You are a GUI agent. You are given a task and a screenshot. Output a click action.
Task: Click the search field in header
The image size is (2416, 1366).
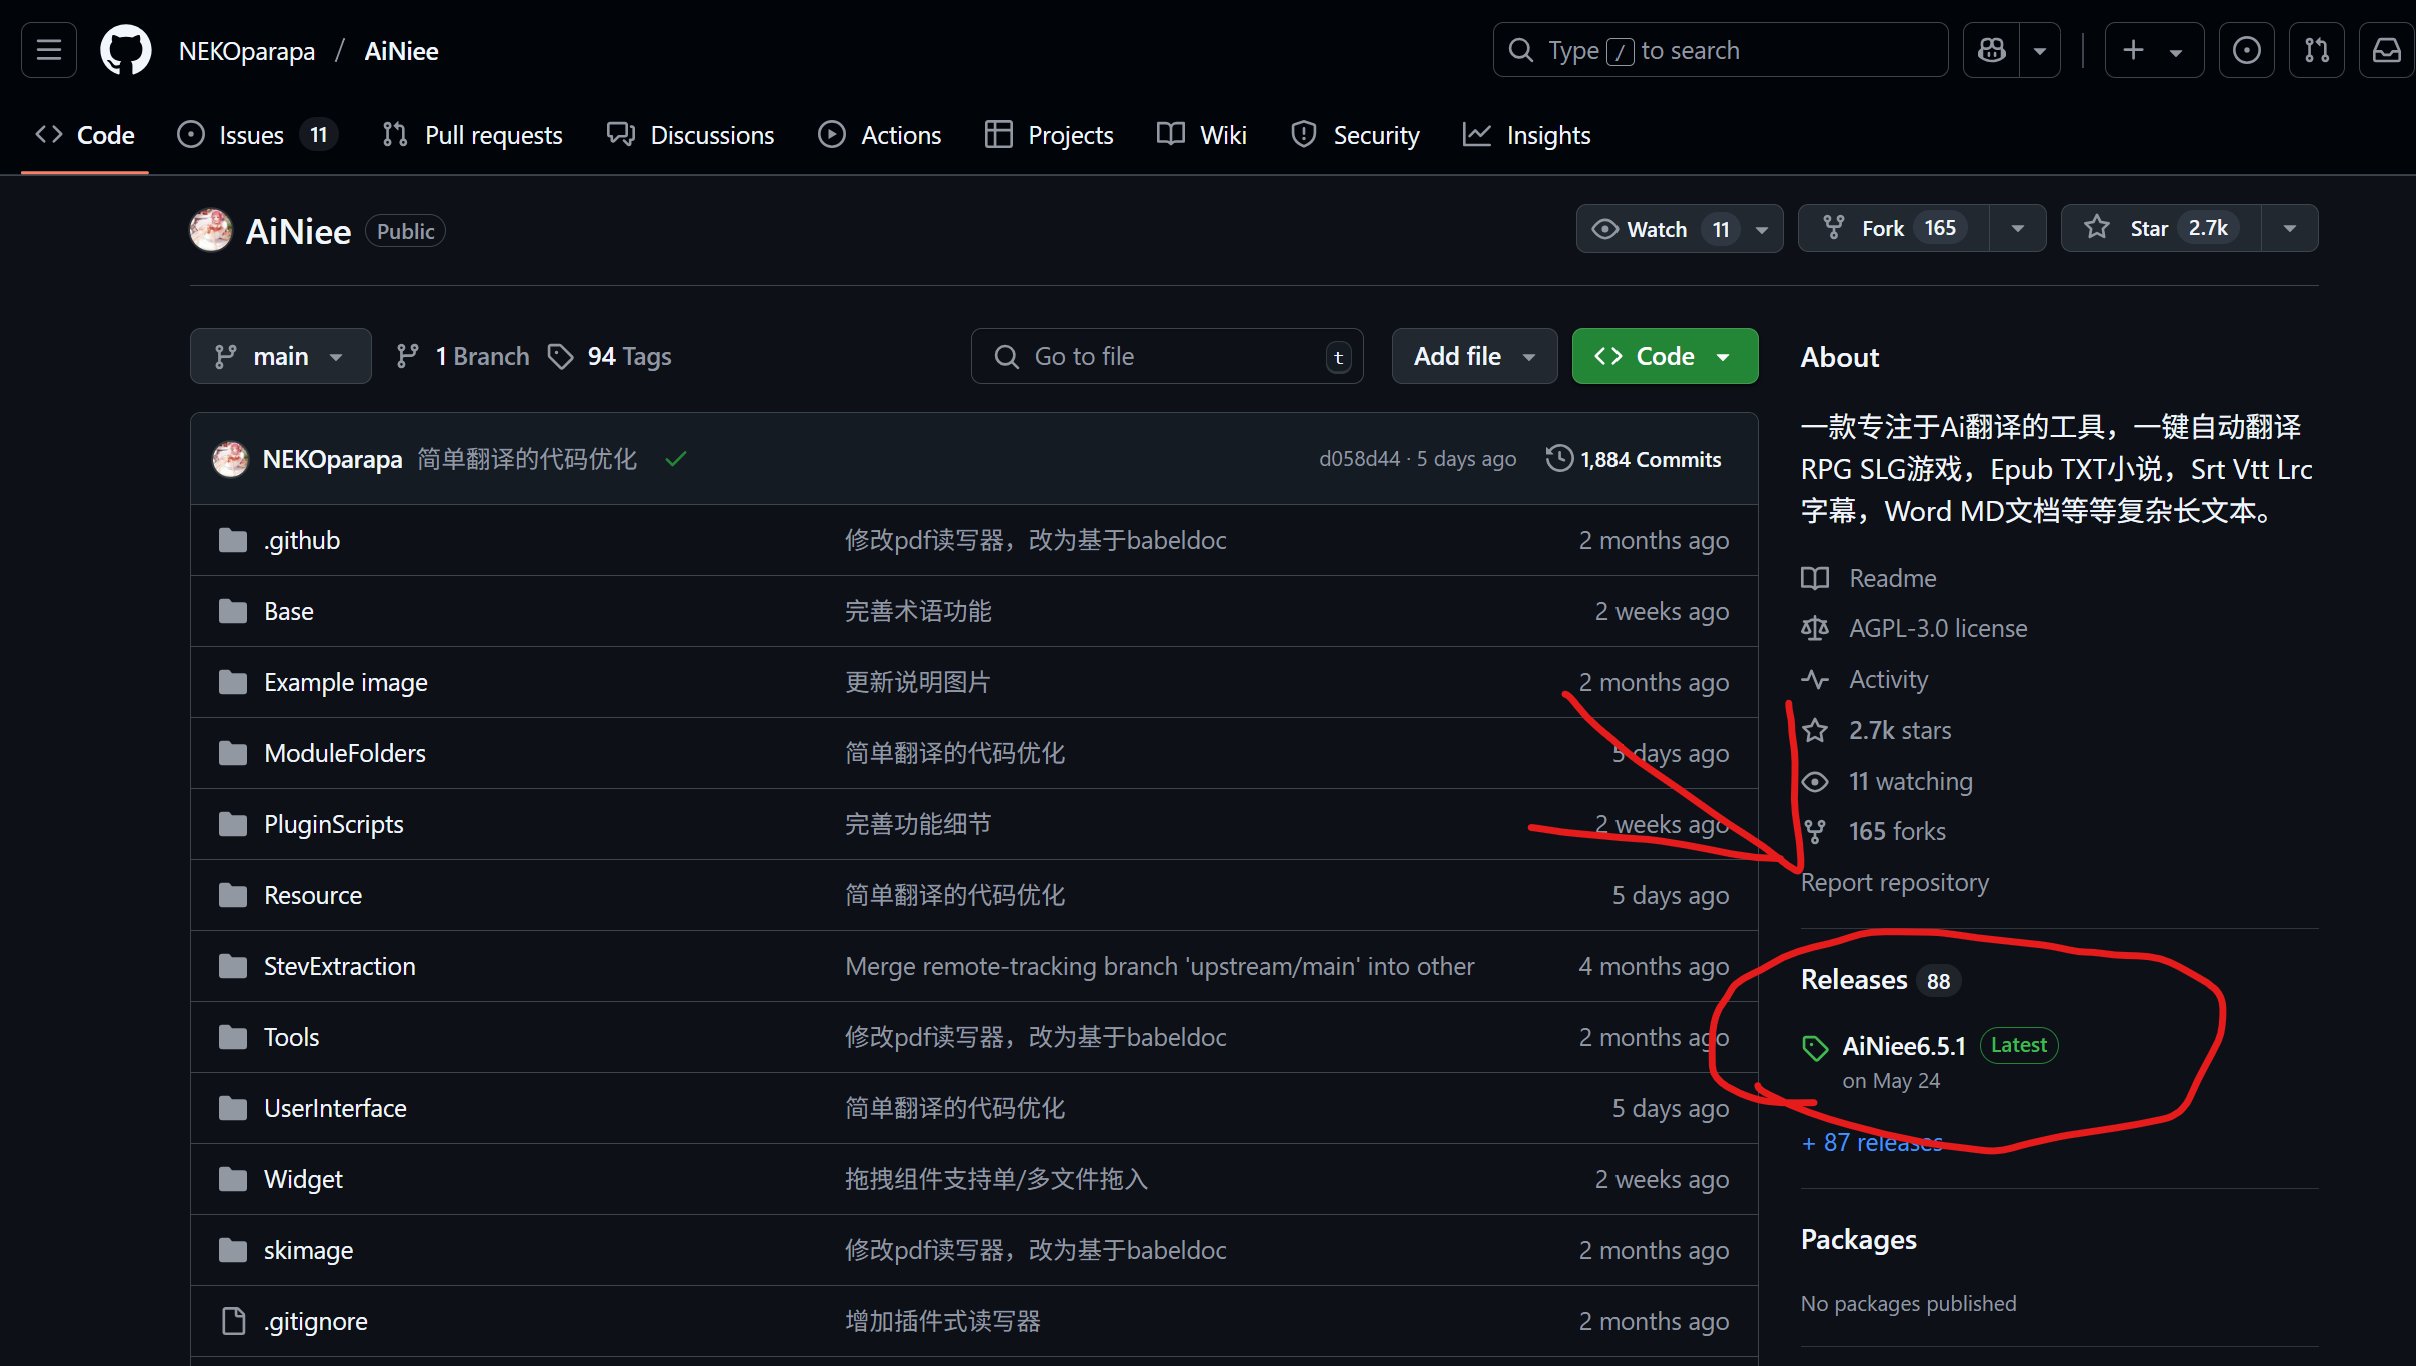pyautogui.click(x=1720, y=50)
